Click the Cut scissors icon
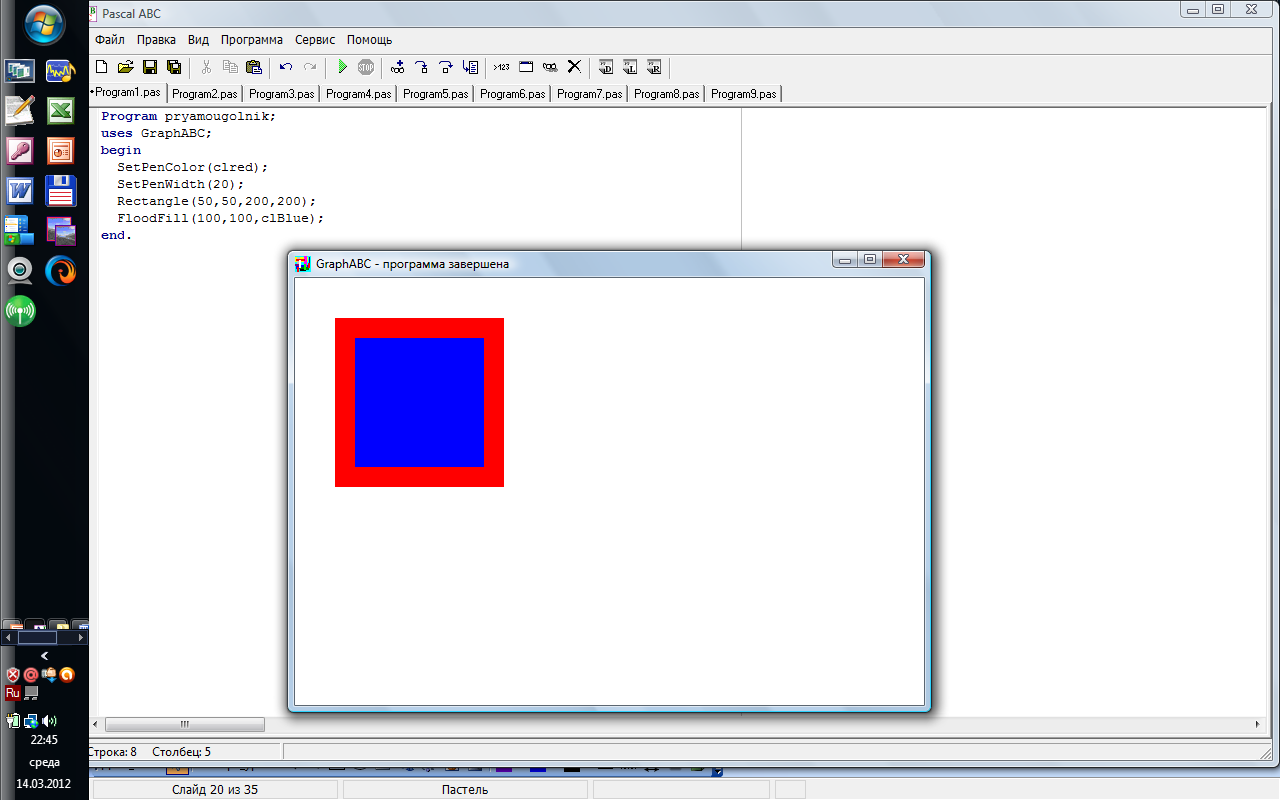Screen dimensions: 1280x800 206,67
